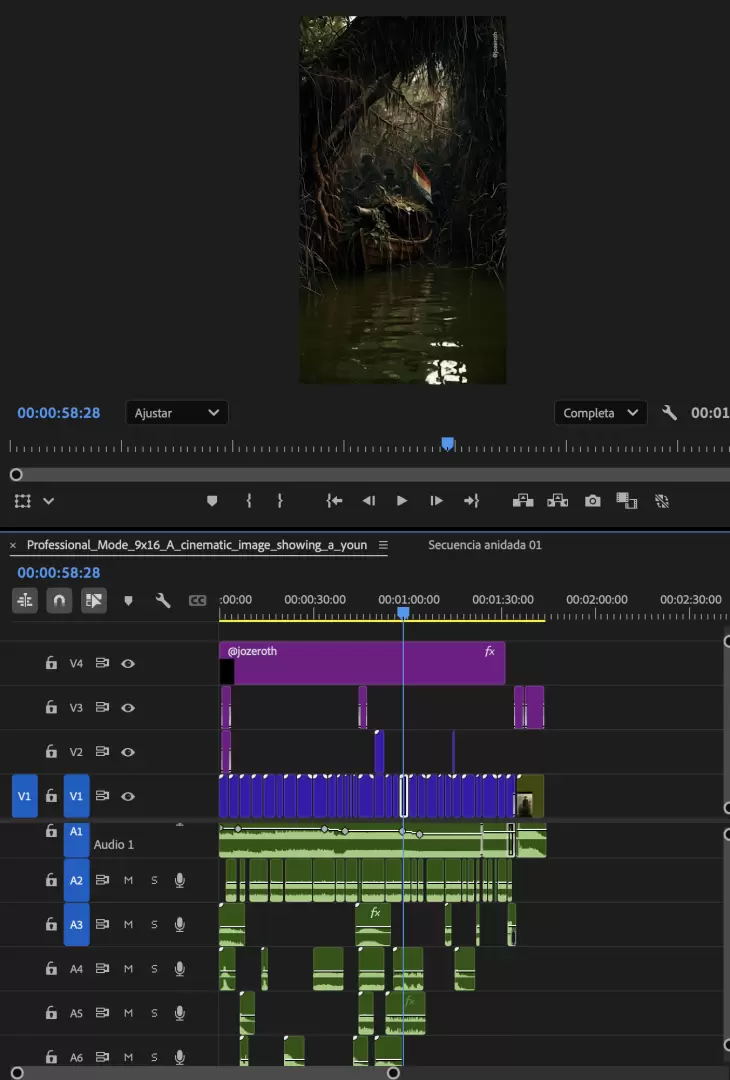
Task: Toggle lock on track A5
Action: click(x=51, y=1012)
